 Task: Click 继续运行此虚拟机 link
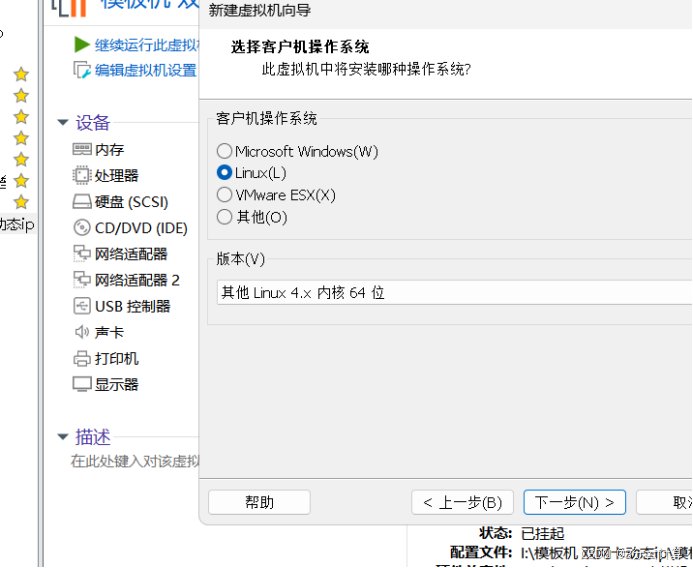click(x=147, y=45)
